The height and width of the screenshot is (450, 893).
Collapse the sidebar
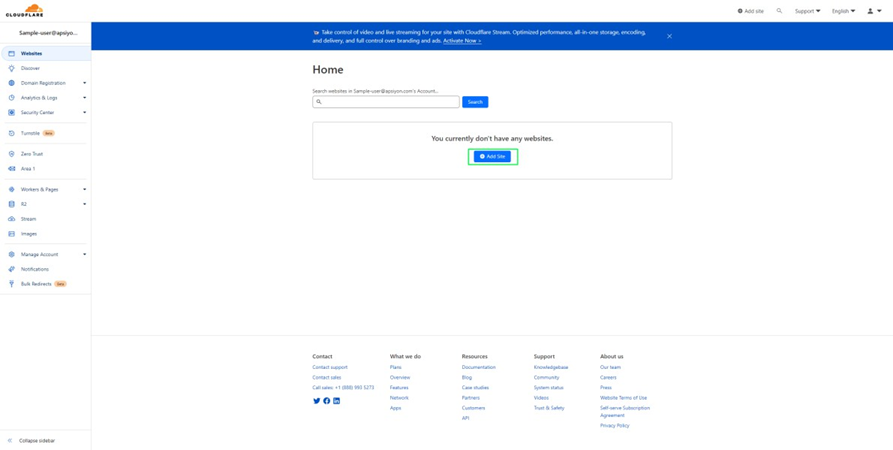[x=32, y=441]
